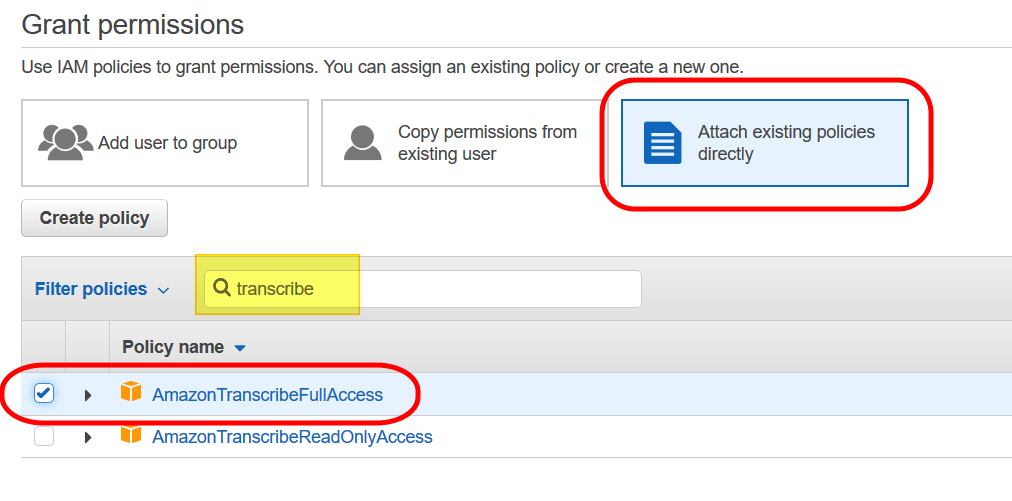Open the AmazonTranscribeReadOnlyAccess policy link

coord(292,437)
